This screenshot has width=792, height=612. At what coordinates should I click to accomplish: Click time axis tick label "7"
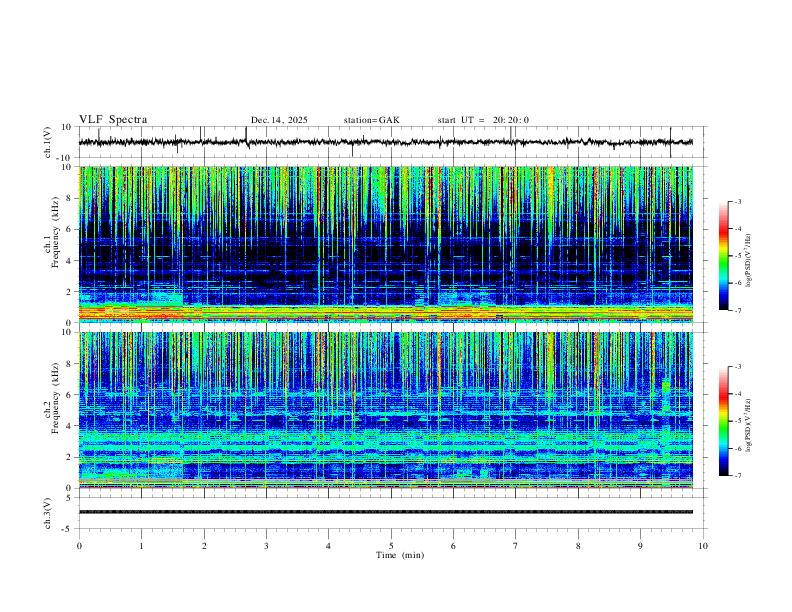tap(516, 546)
